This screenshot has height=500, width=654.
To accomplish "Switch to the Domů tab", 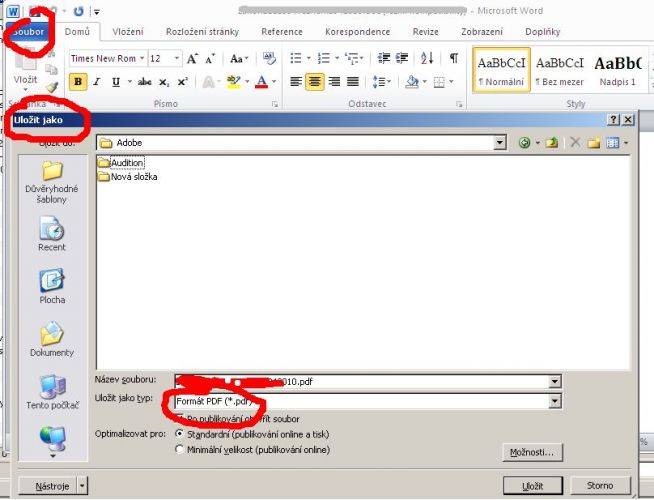I will (x=77, y=32).
